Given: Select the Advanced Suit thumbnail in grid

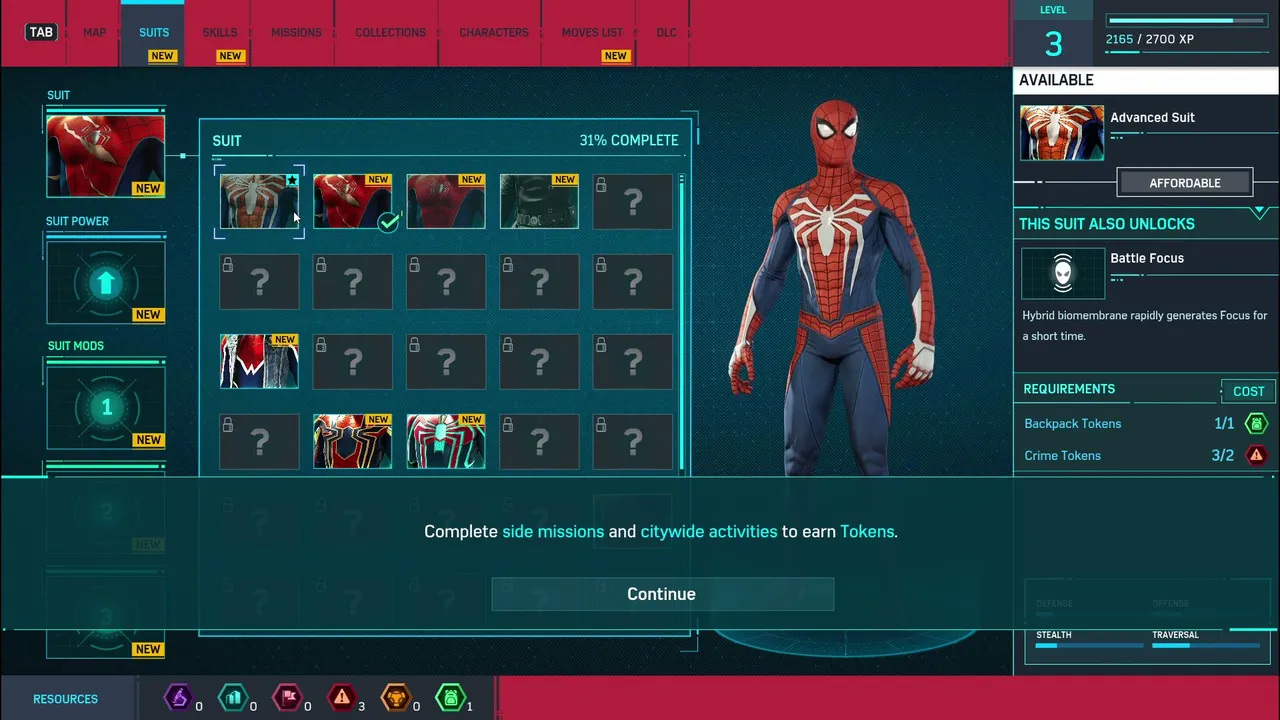Looking at the screenshot, I should click(259, 201).
